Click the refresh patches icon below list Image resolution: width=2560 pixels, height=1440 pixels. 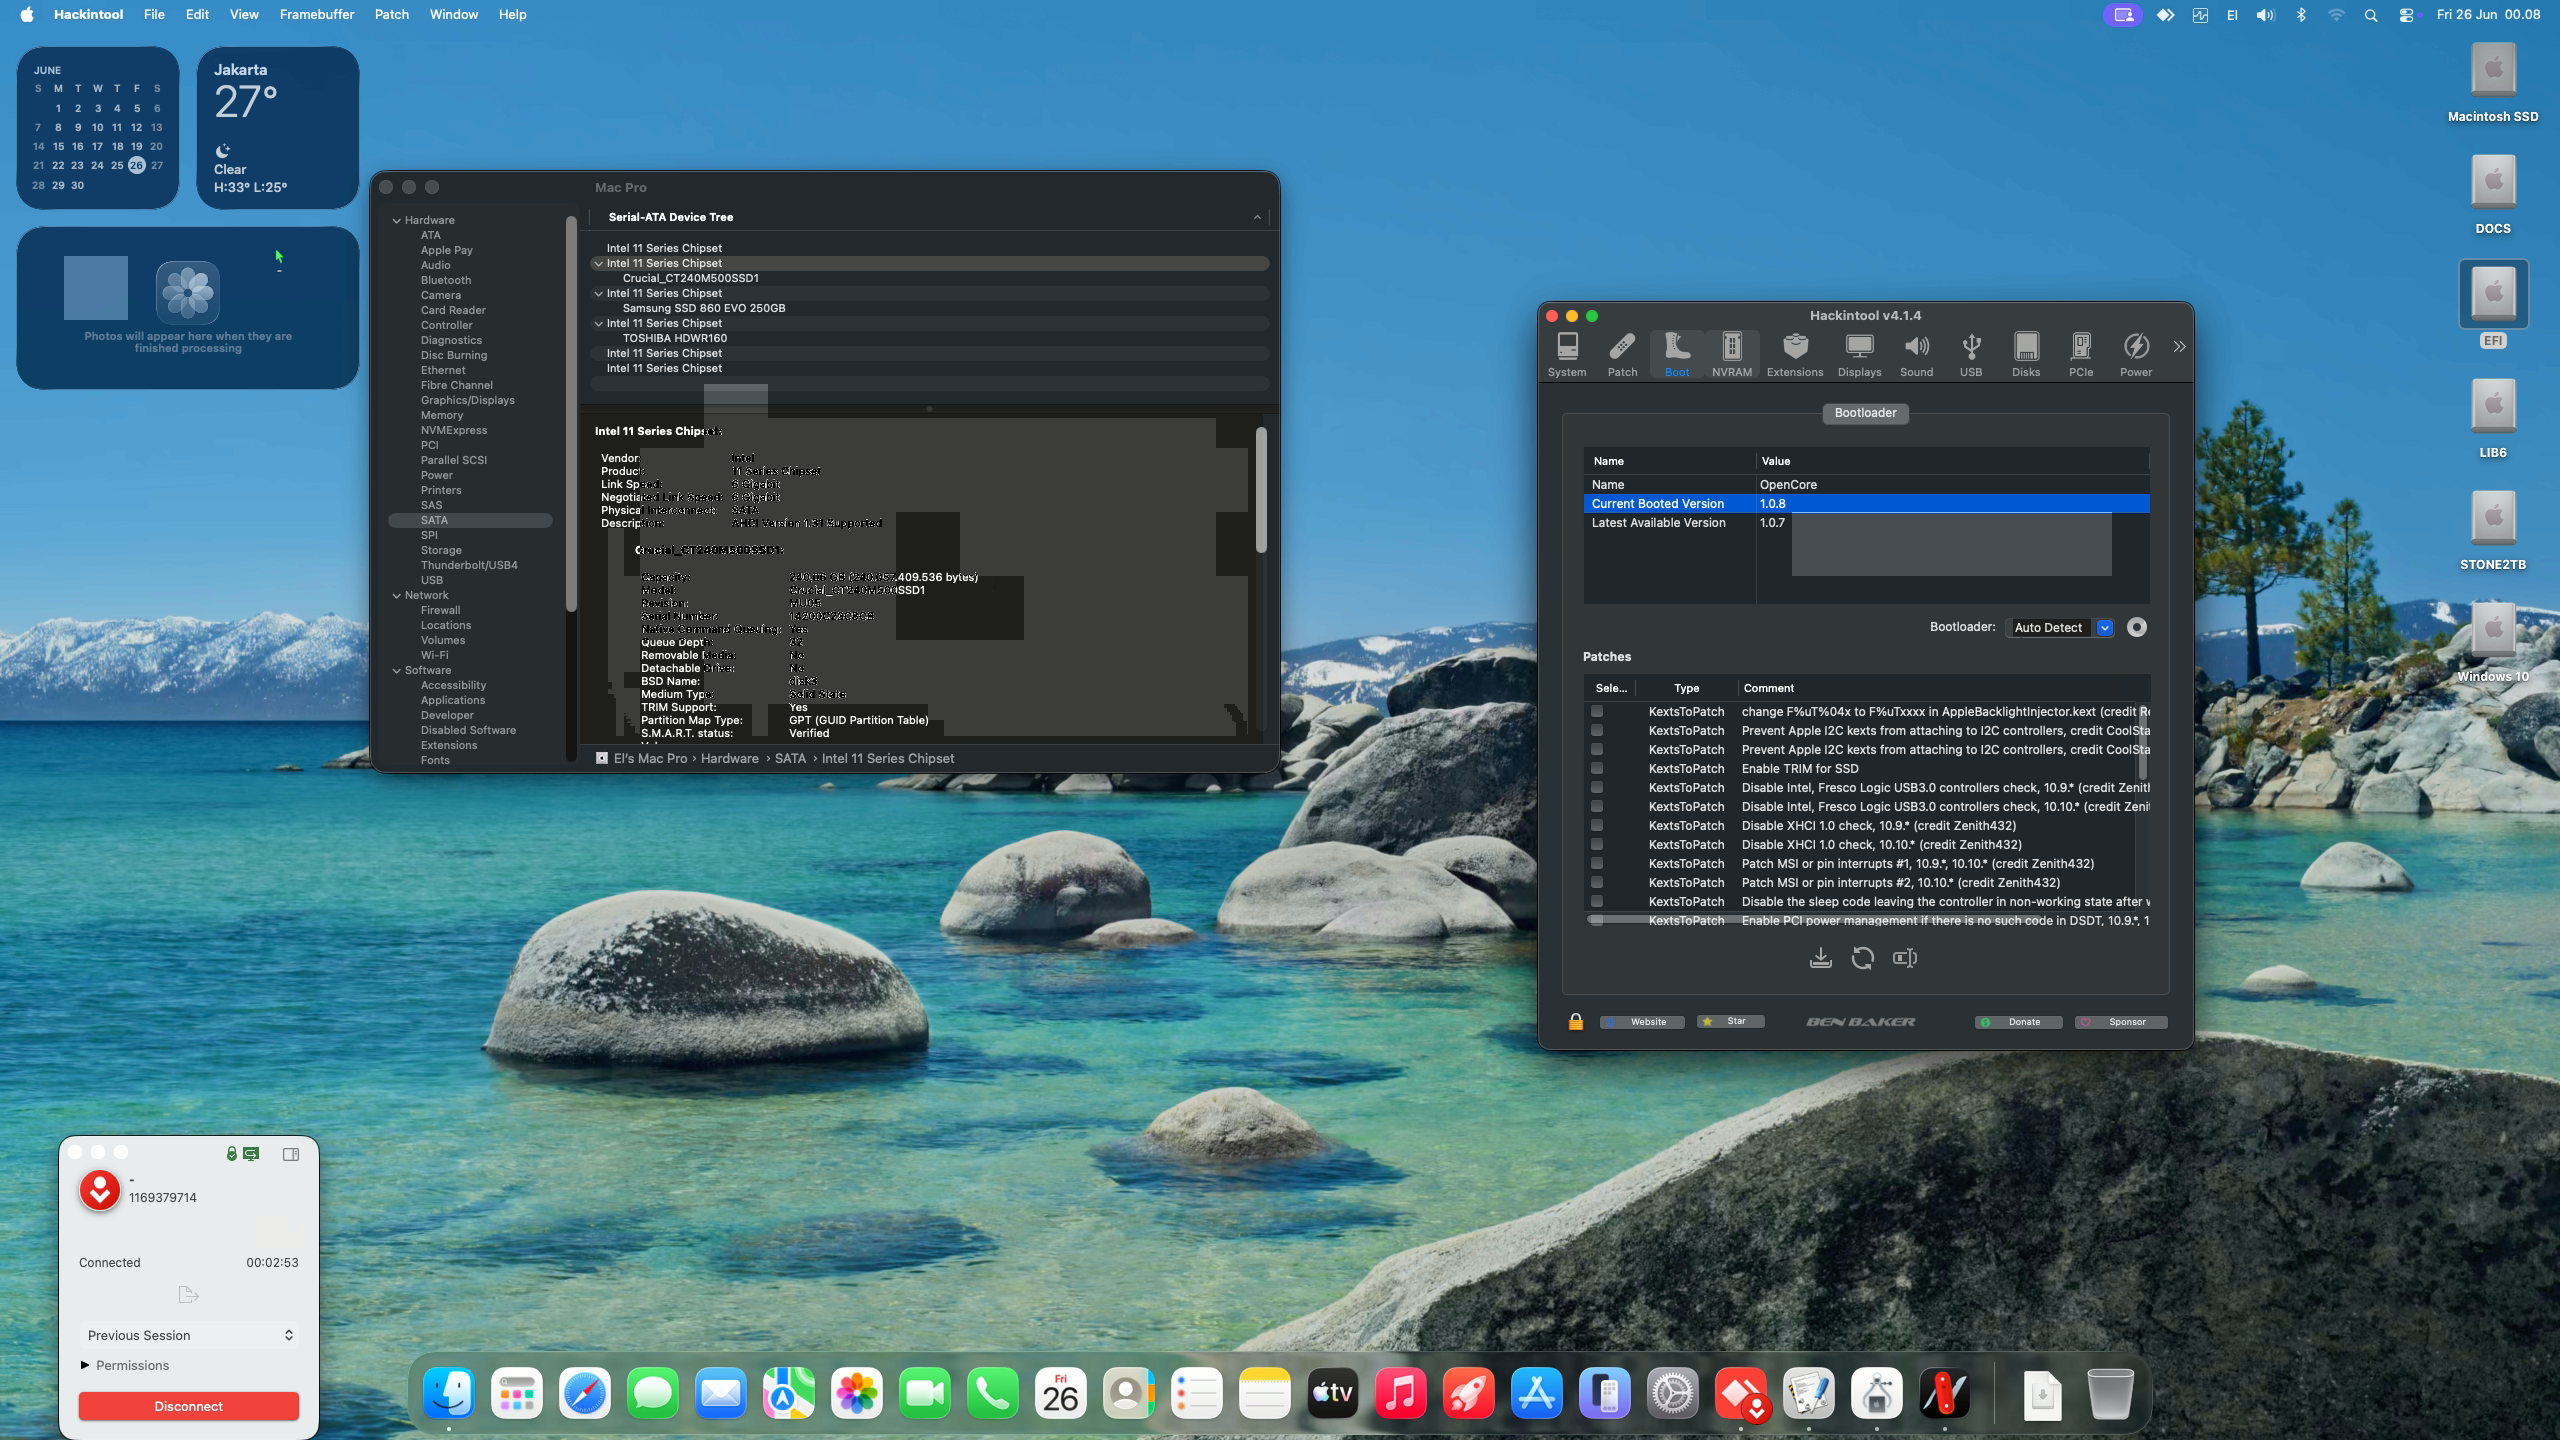pyautogui.click(x=1862, y=958)
